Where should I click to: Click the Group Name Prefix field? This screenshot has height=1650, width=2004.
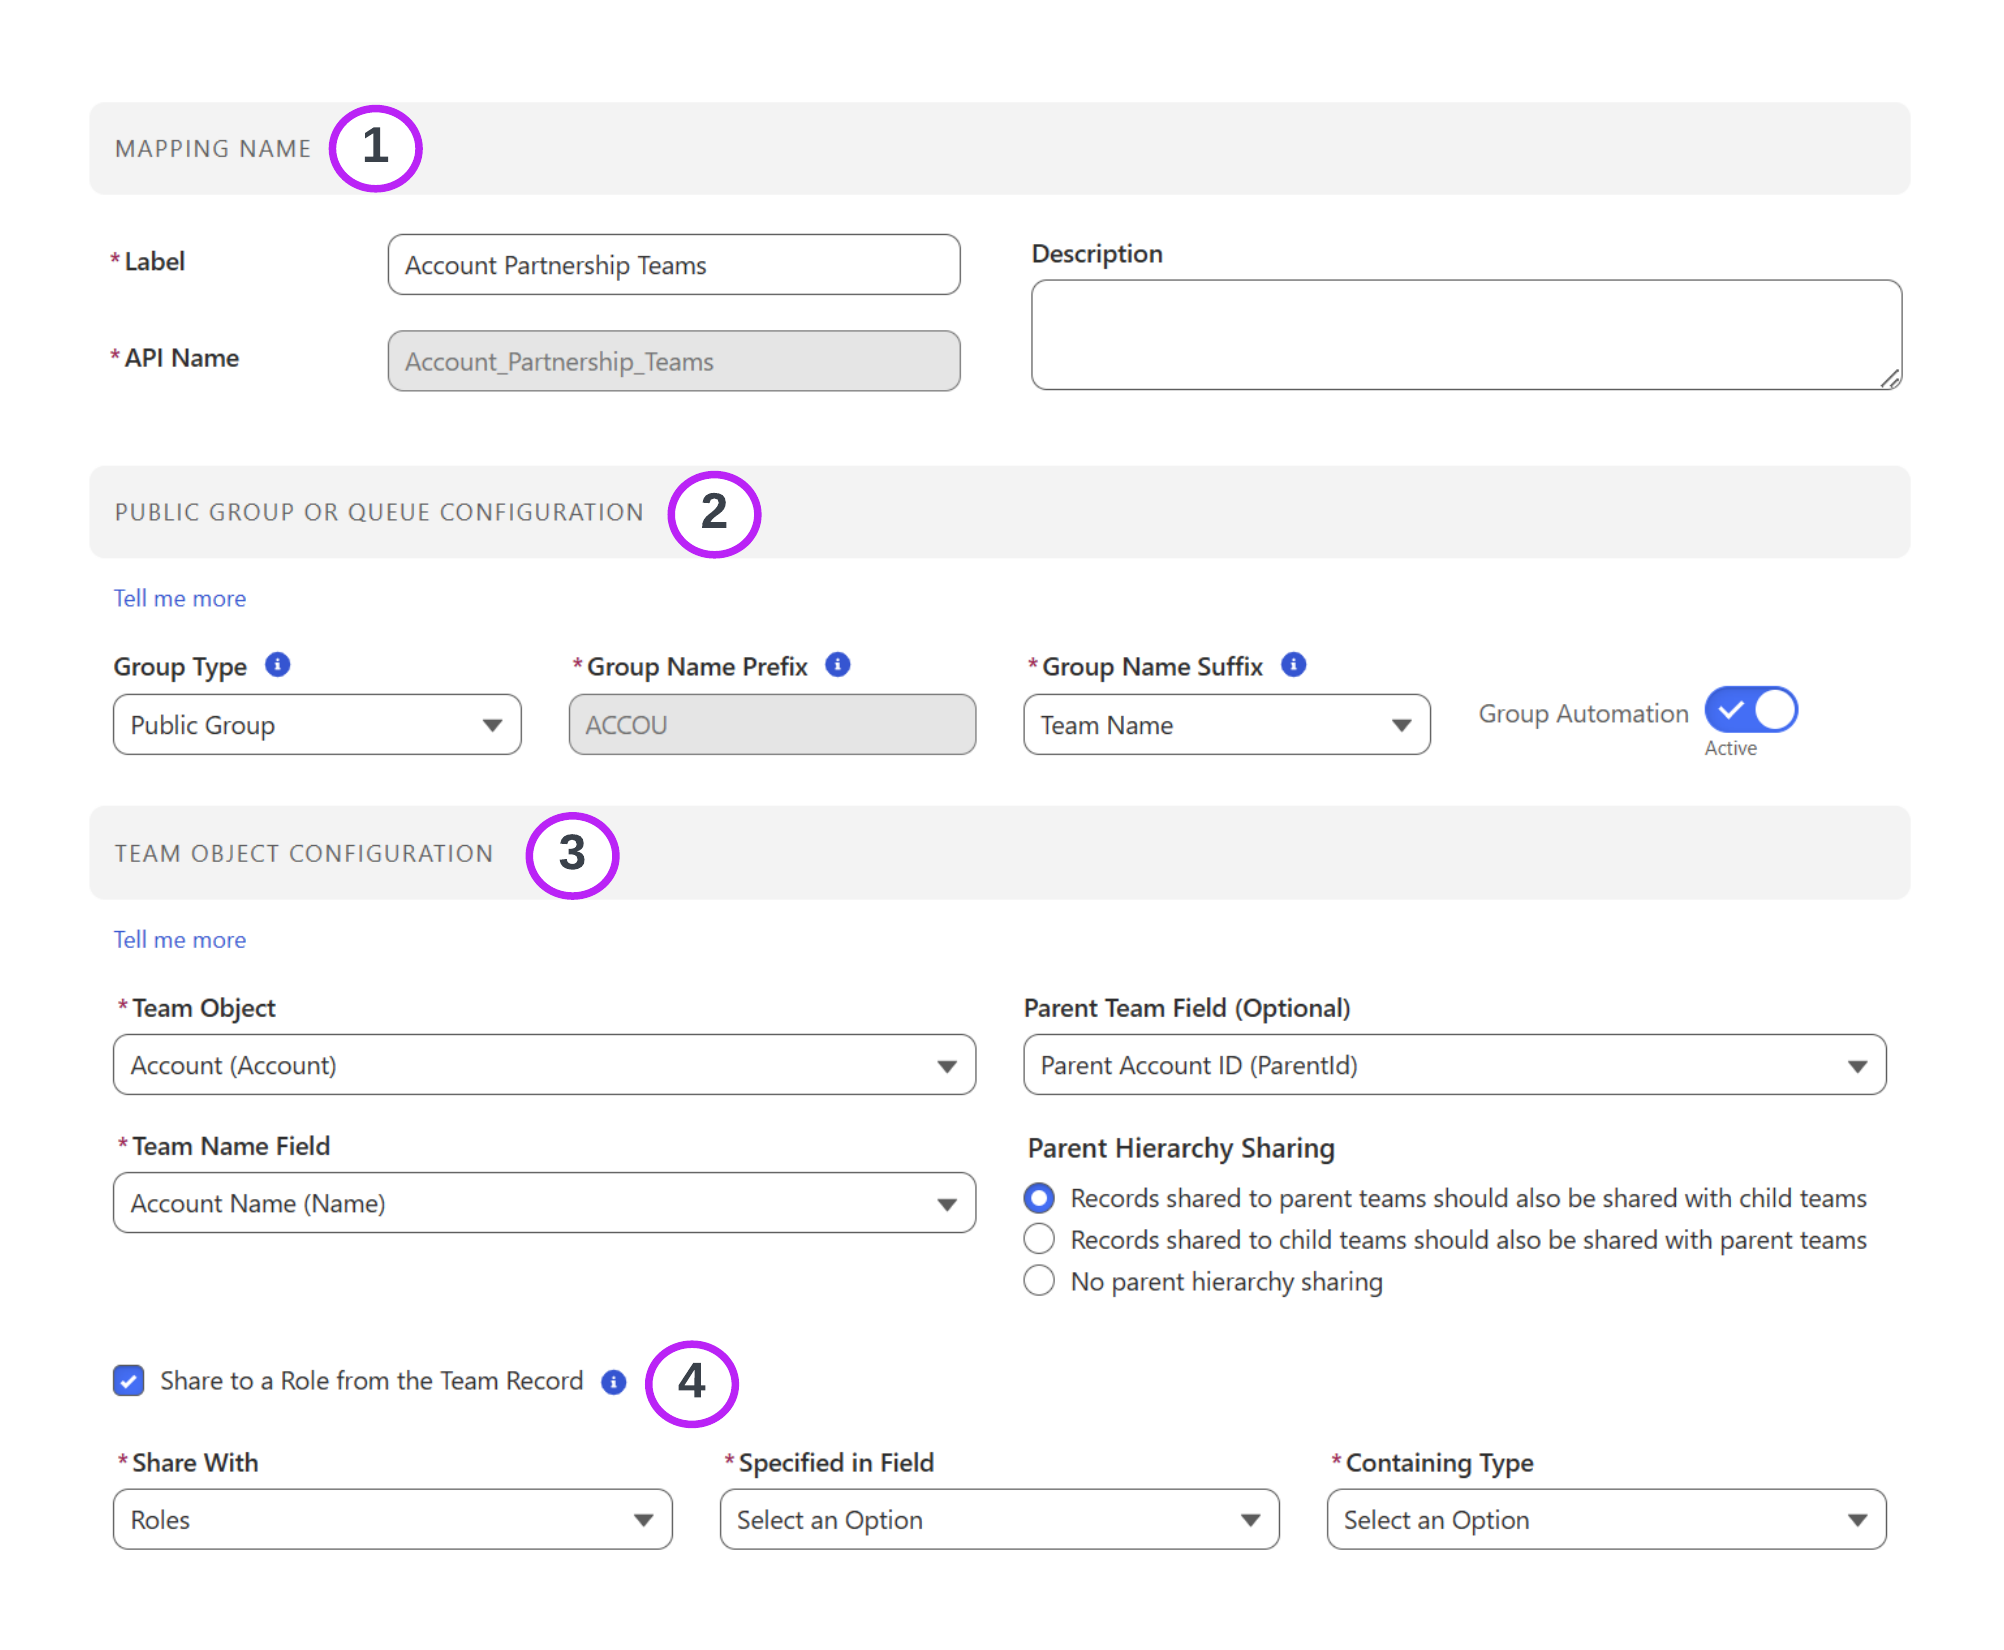[x=773, y=725]
